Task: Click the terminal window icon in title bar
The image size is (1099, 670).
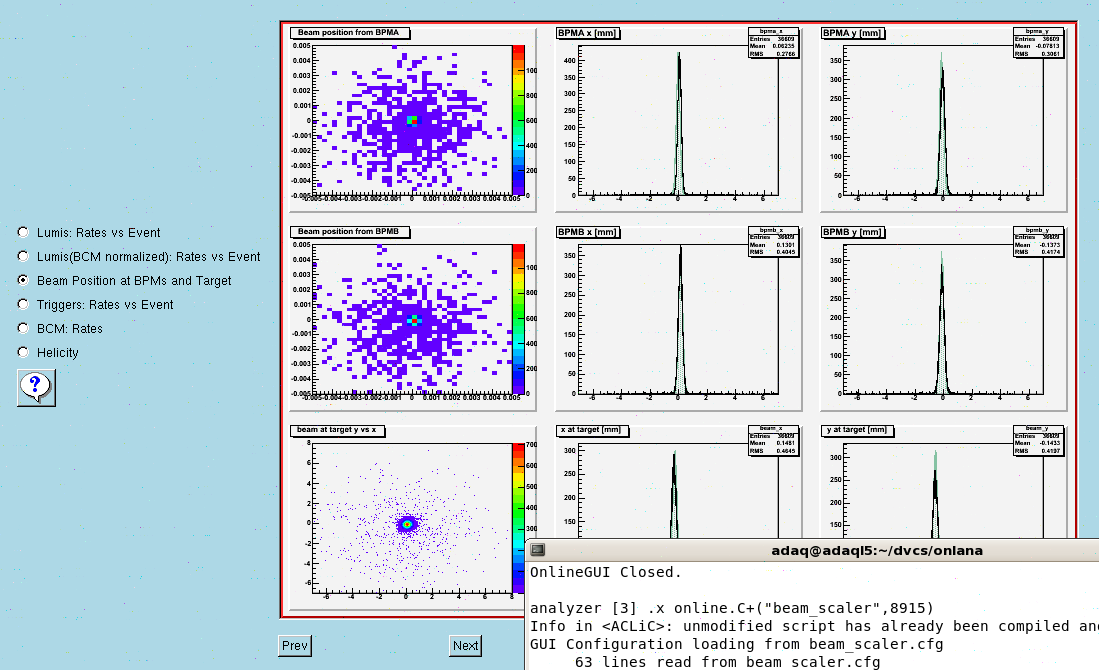Action: point(538,550)
